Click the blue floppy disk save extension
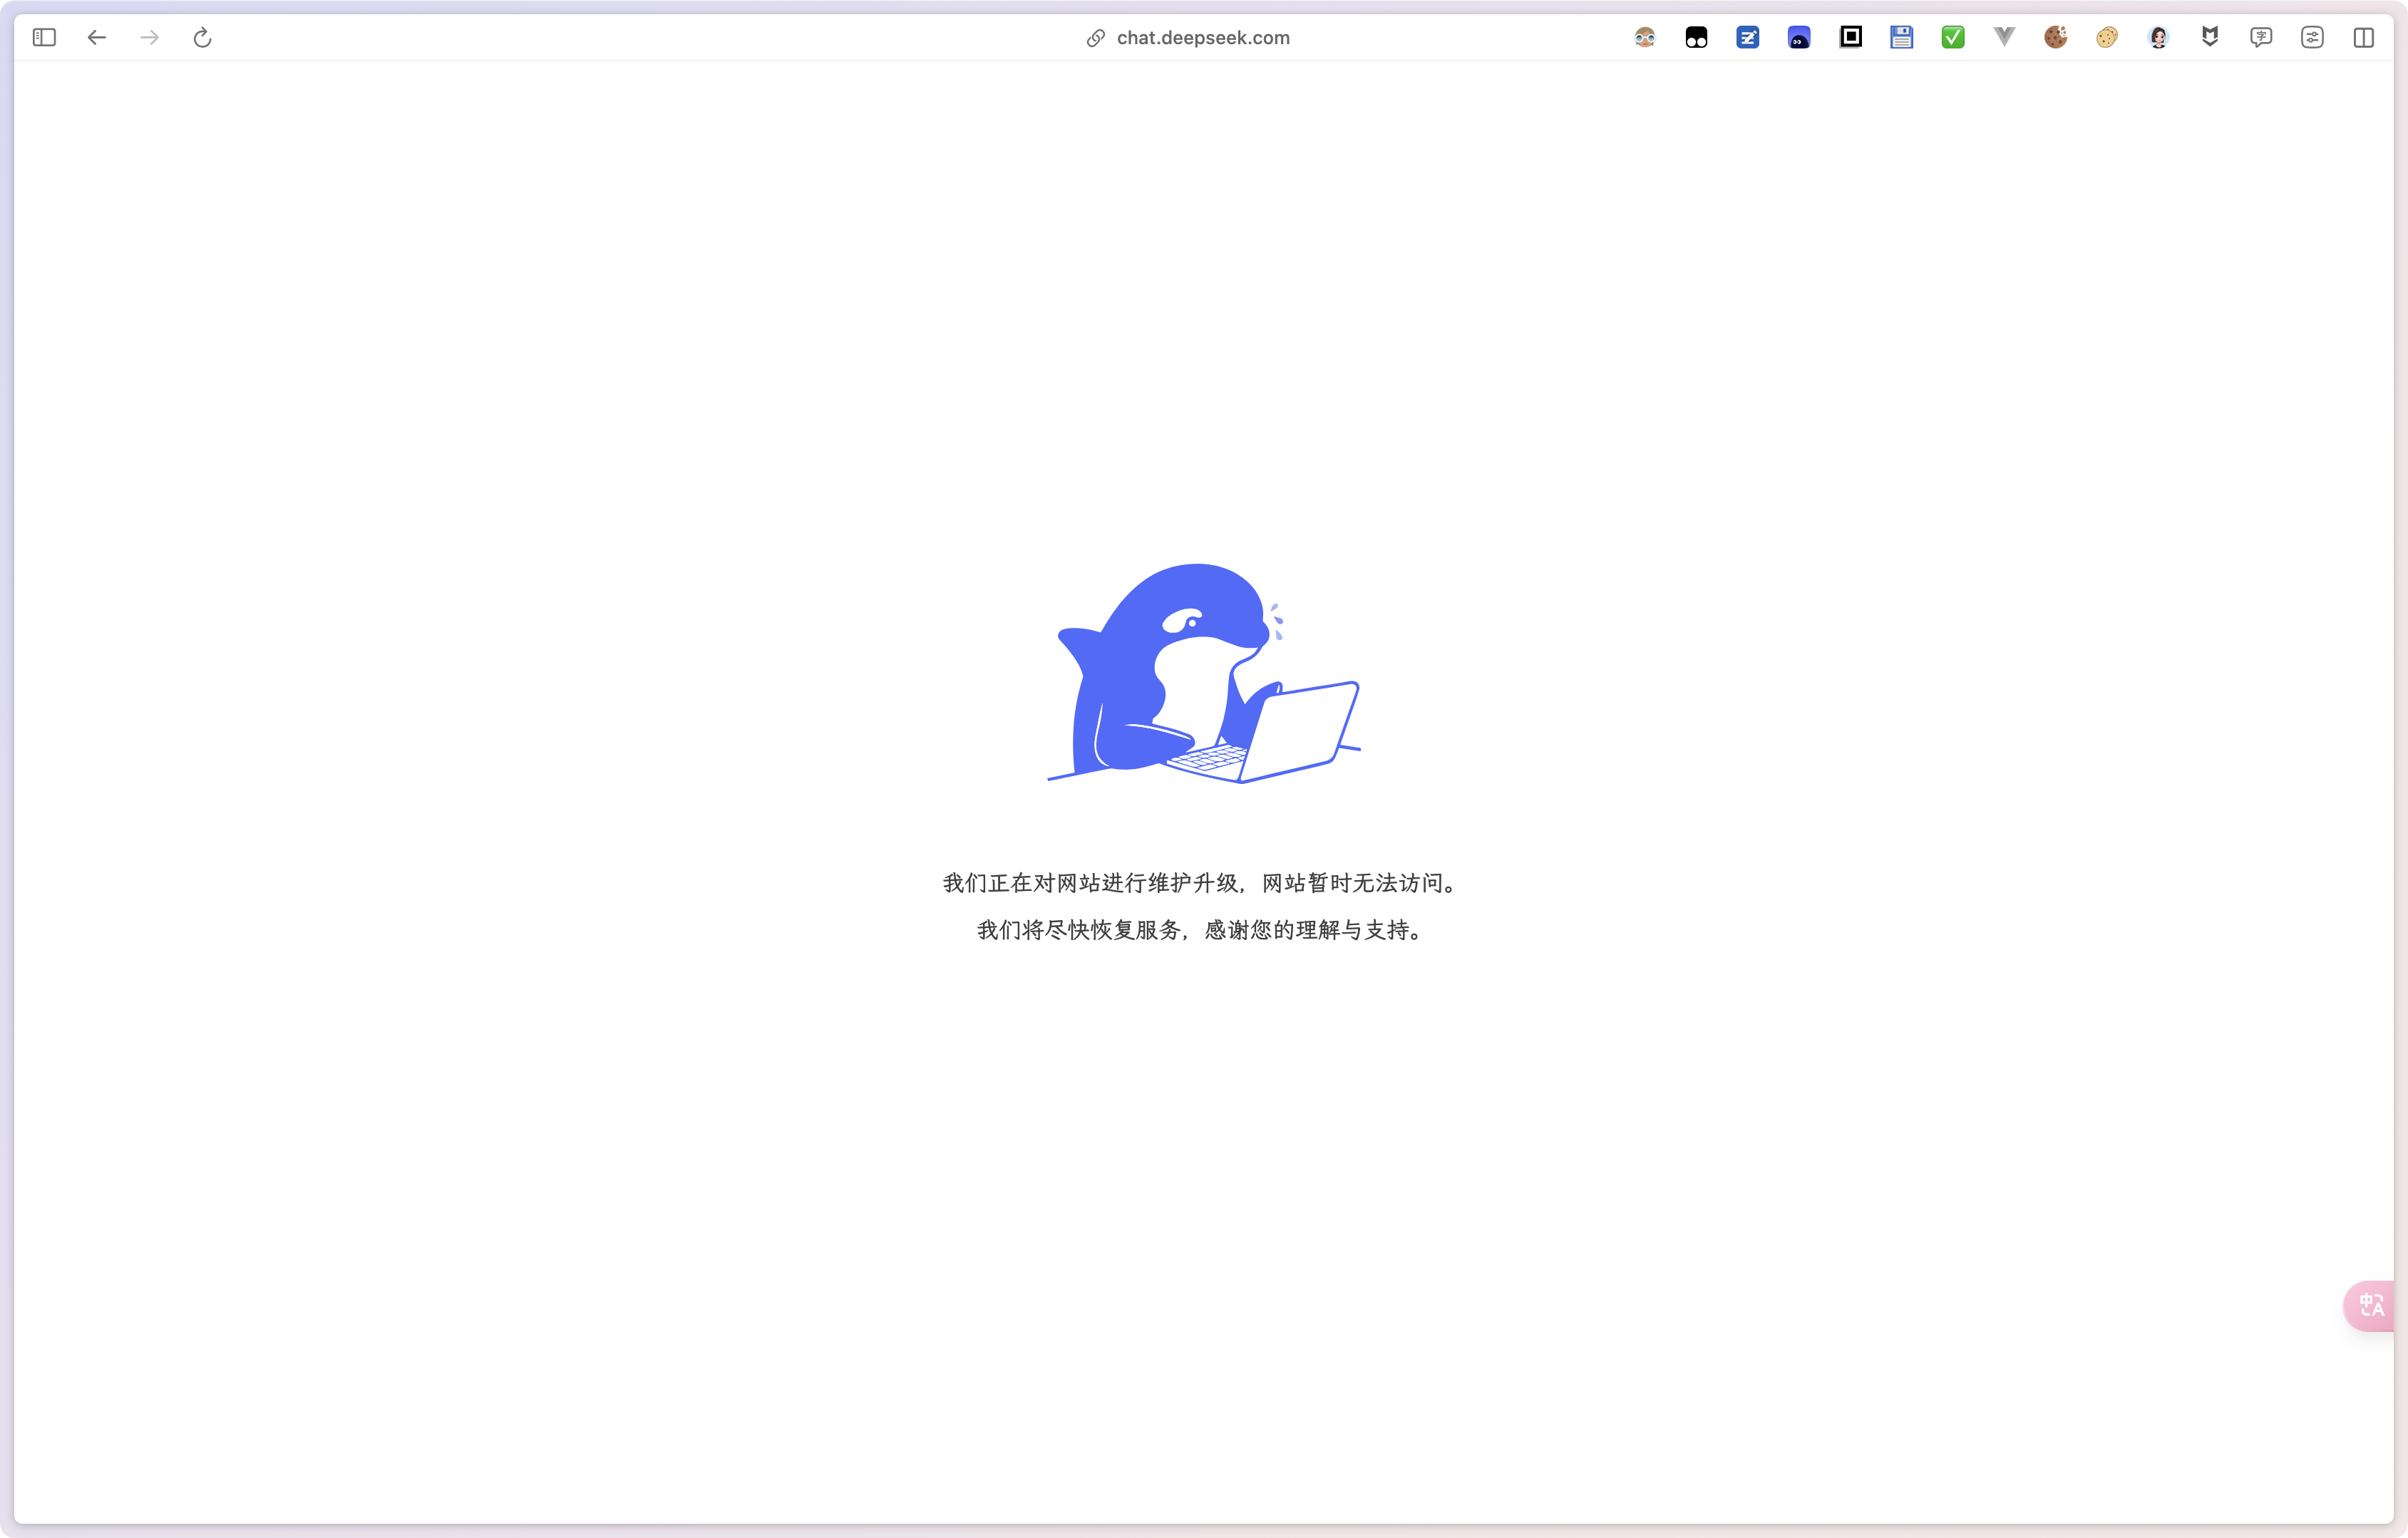 tap(1901, 38)
